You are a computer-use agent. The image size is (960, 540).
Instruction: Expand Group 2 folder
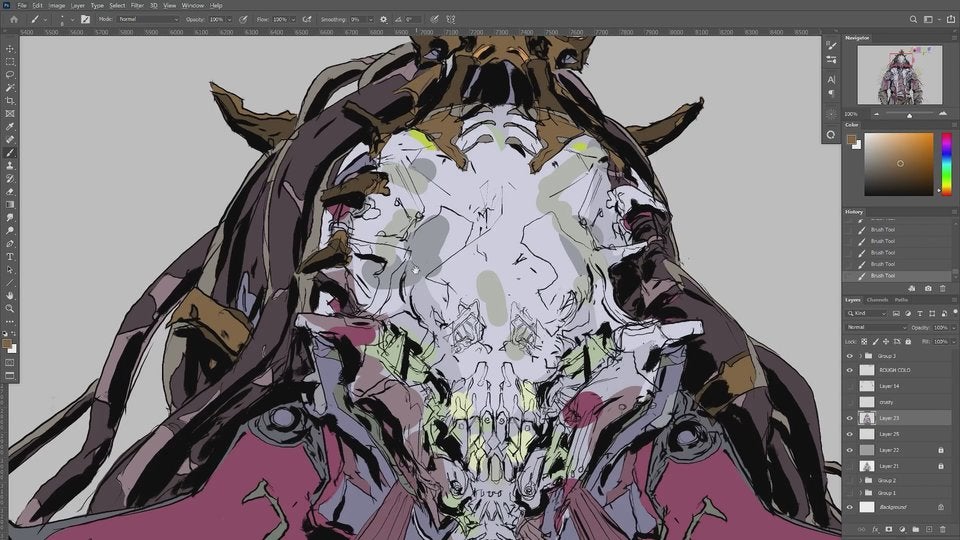pos(860,481)
